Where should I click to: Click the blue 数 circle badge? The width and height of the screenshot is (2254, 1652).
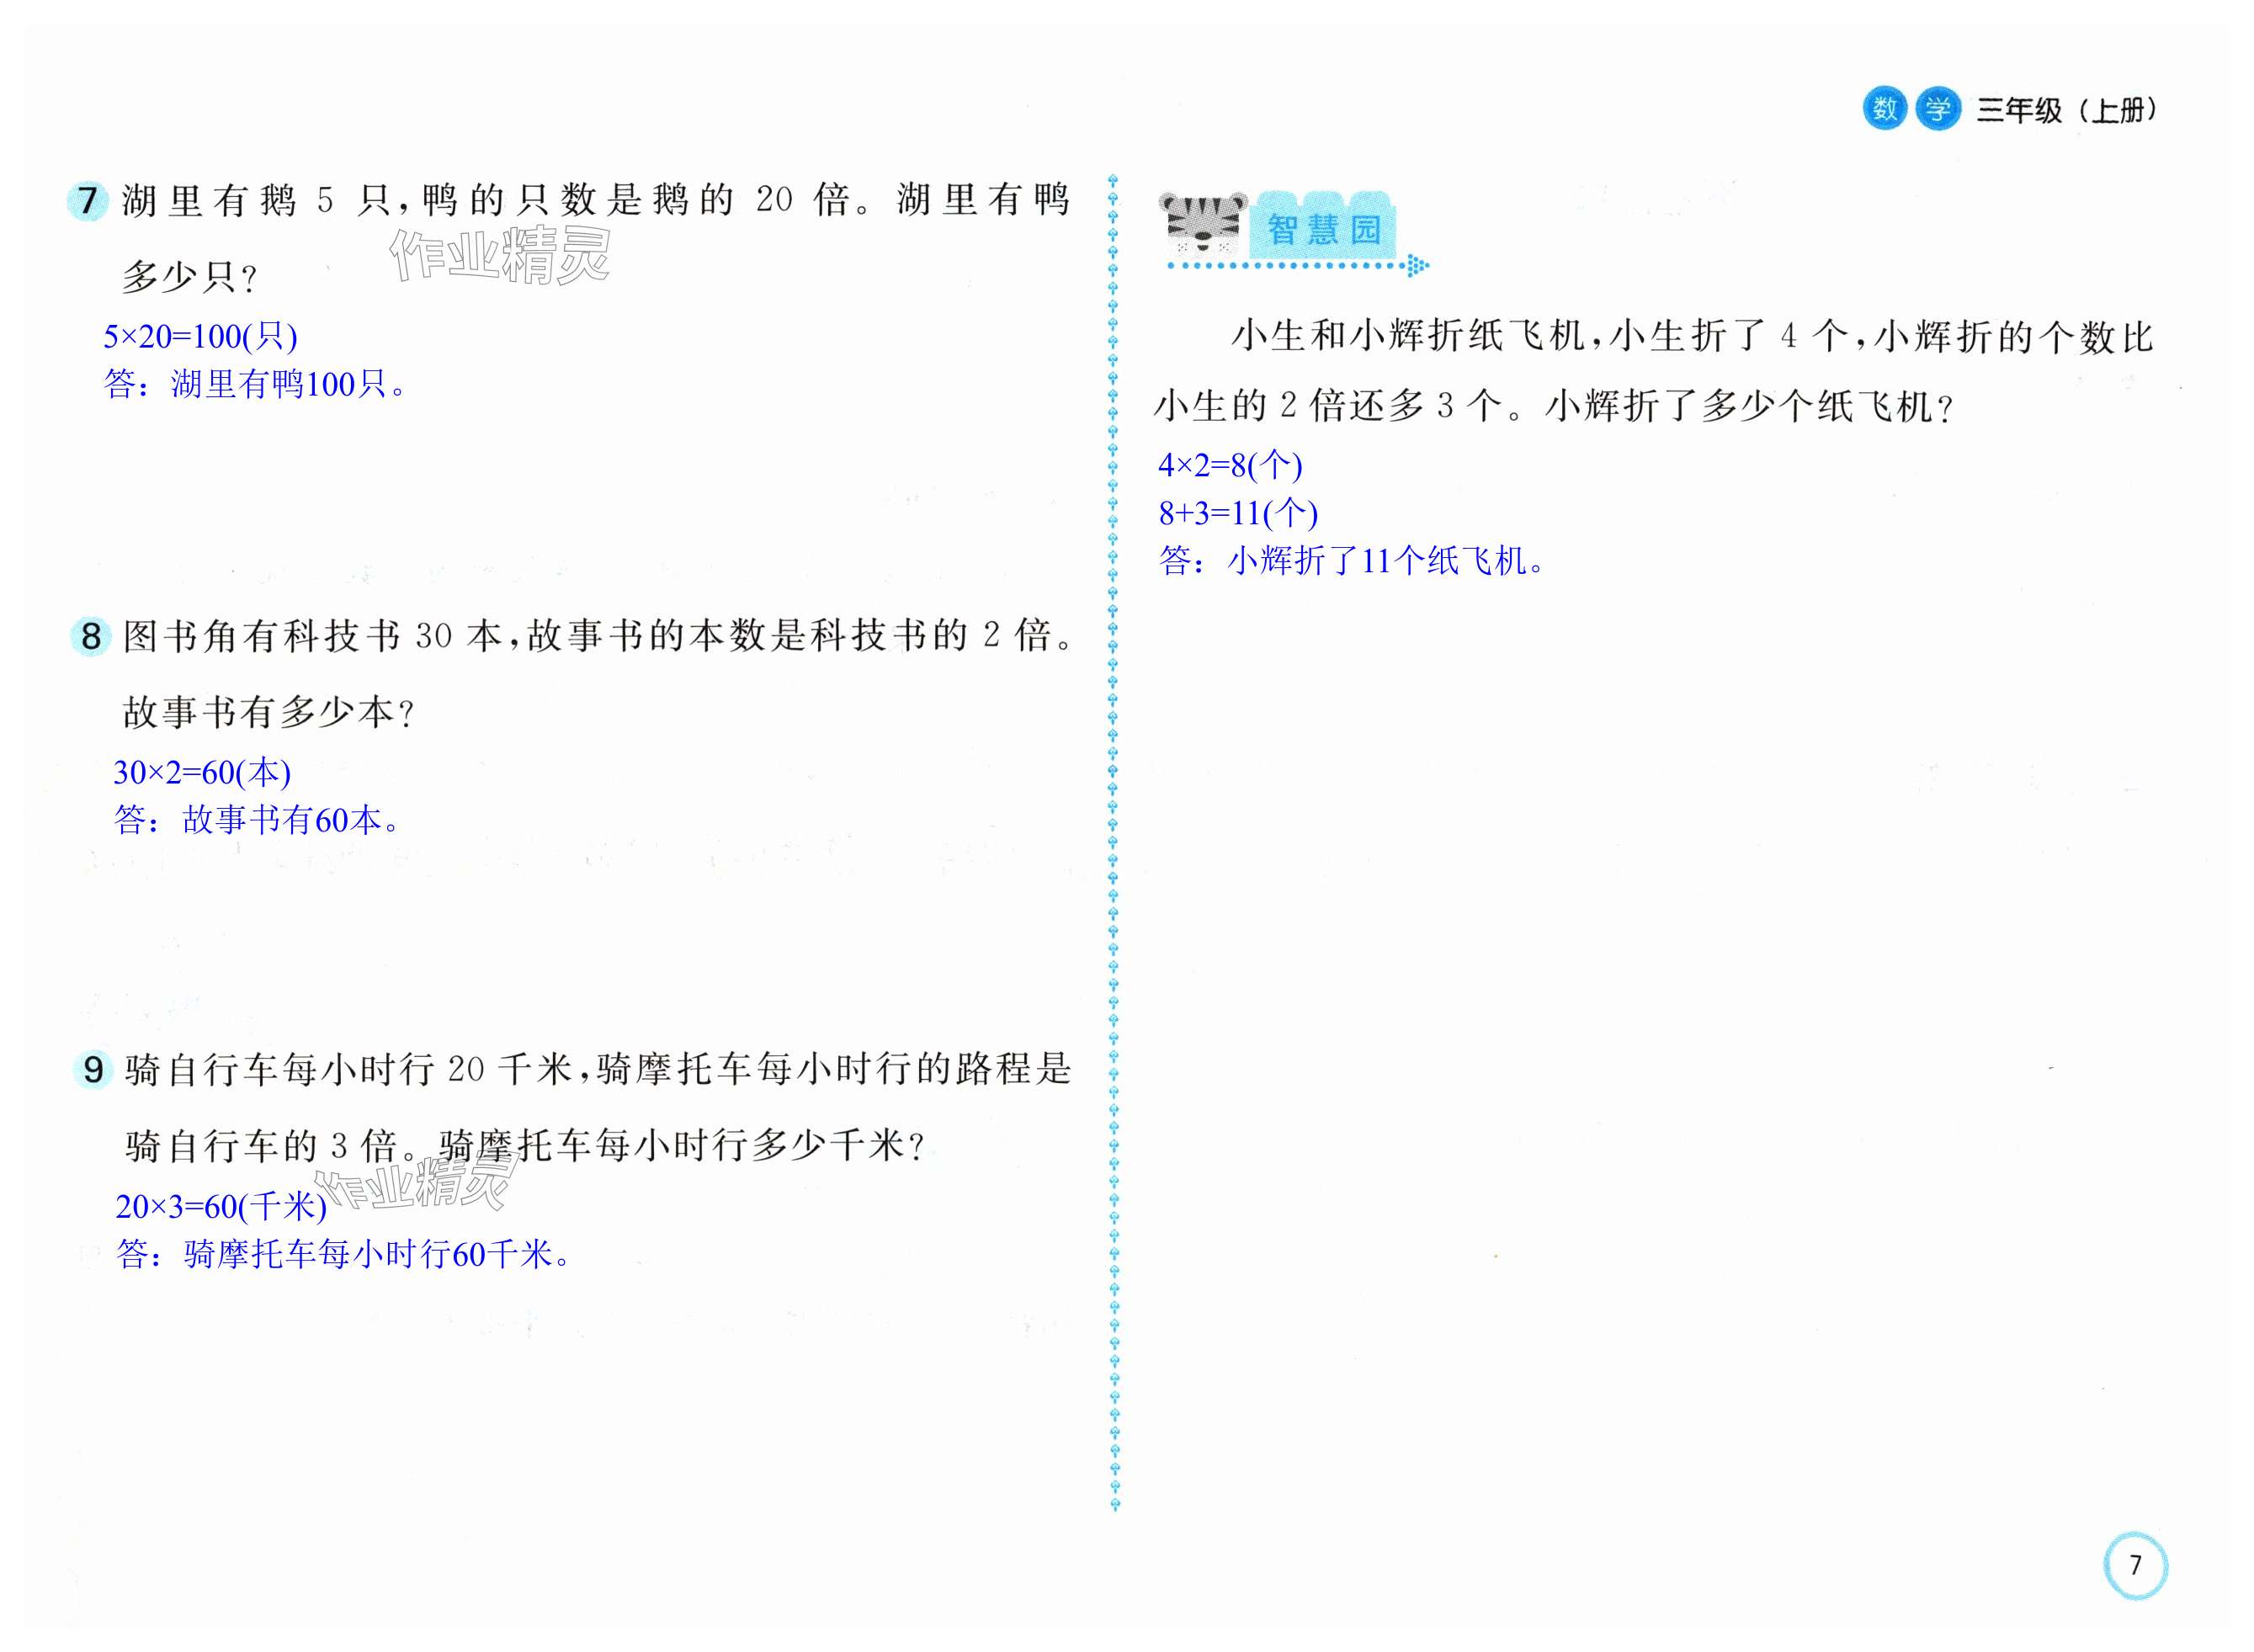[1884, 108]
